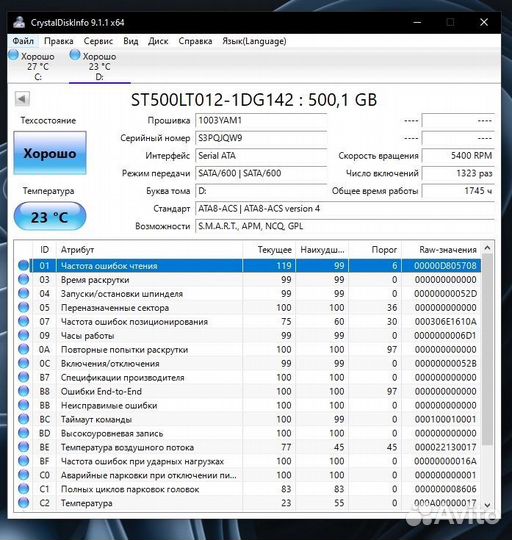Viewport: 512px width, 540px height.
Task: Click status orb of C2 Температура row
Action: [23, 503]
